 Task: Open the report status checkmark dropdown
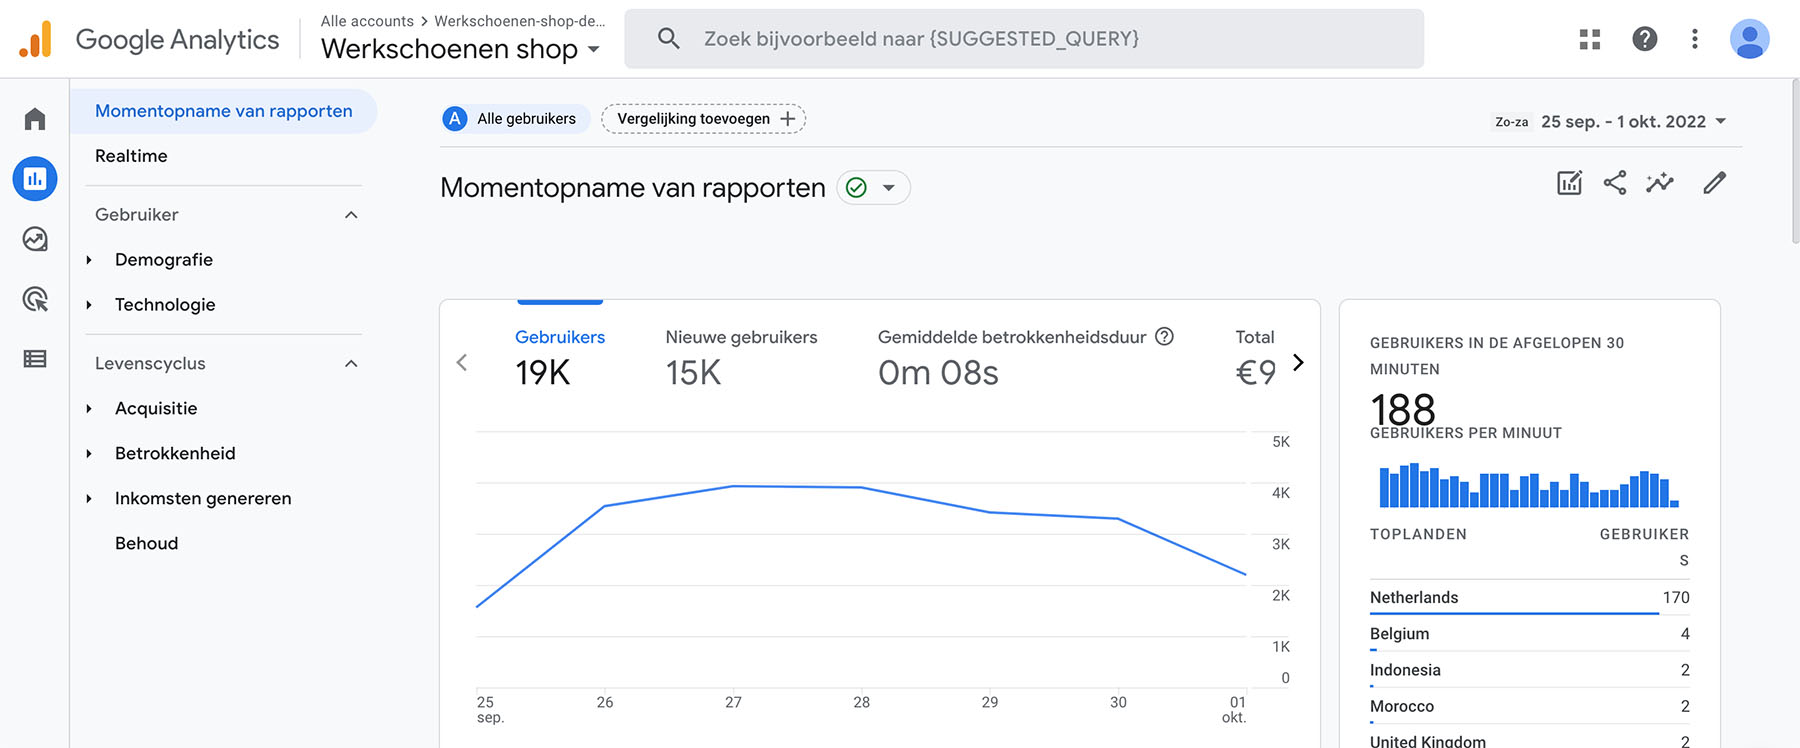coord(873,188)
